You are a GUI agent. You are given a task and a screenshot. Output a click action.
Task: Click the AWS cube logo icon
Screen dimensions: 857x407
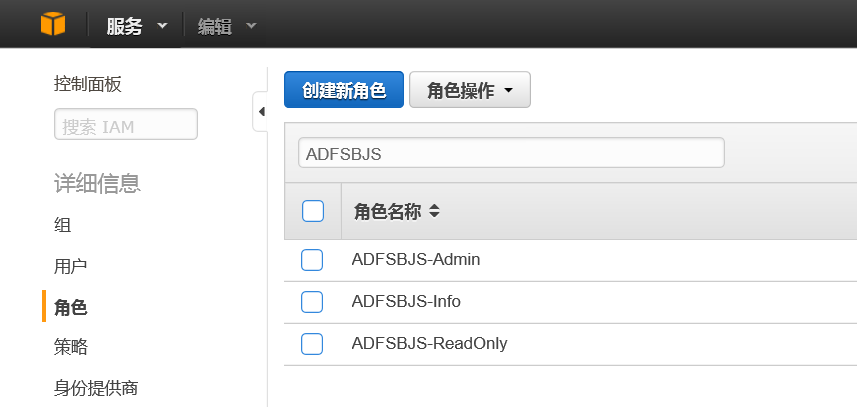click(52, 25)
